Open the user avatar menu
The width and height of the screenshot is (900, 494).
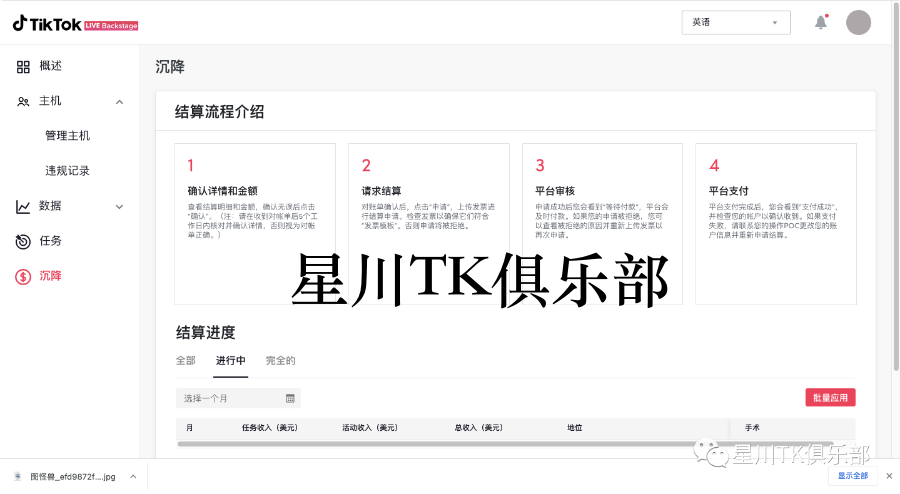(x=858, y=22)
